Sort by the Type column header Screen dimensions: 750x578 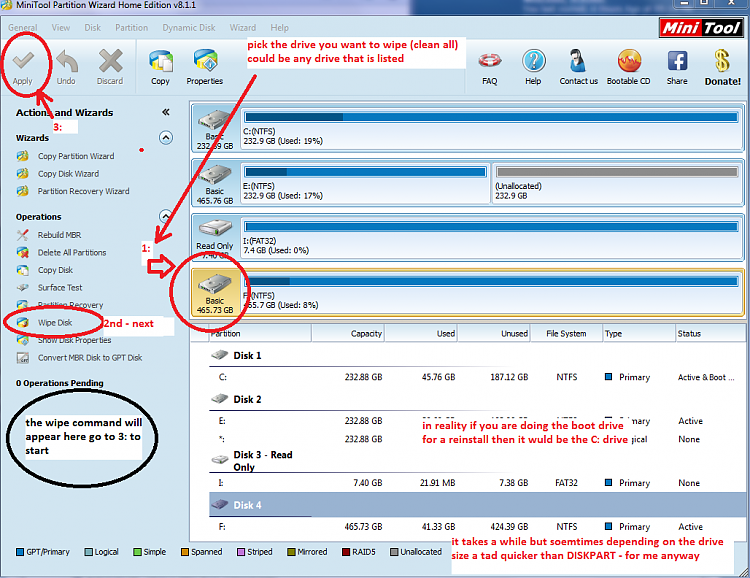[639, 333]
